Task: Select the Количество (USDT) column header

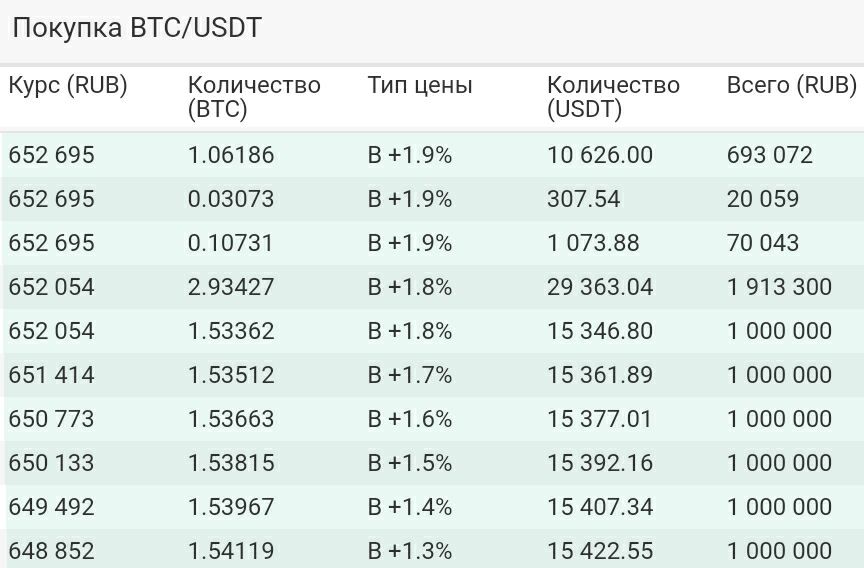Action: pyautogui.click(x=613, y=97)
